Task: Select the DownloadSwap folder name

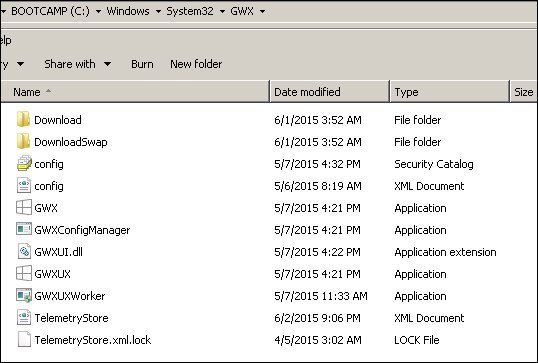Action: [71, 142]
